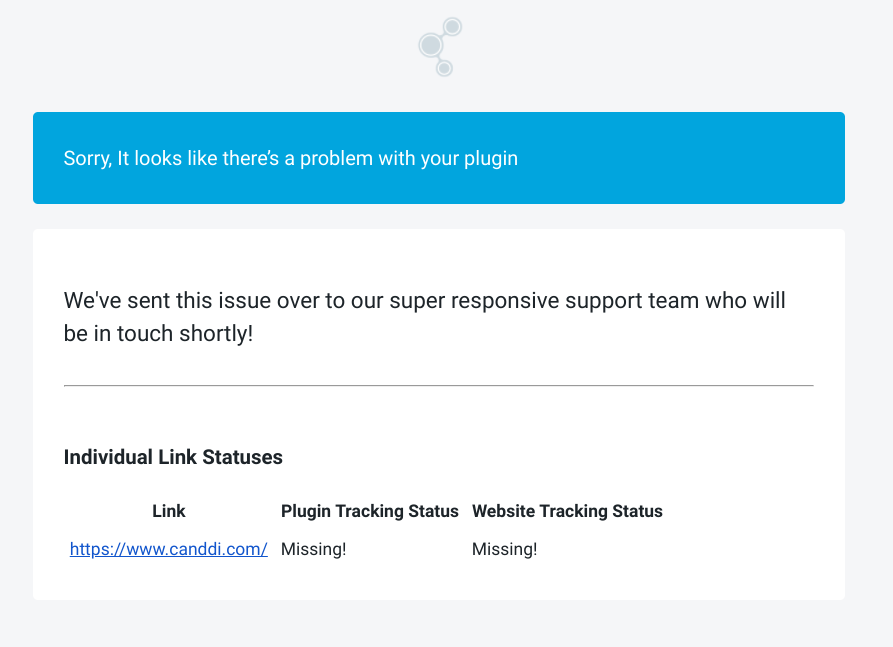Click the 'Link' column header
The width and height of the screenshot is (893, 647).
169,511
